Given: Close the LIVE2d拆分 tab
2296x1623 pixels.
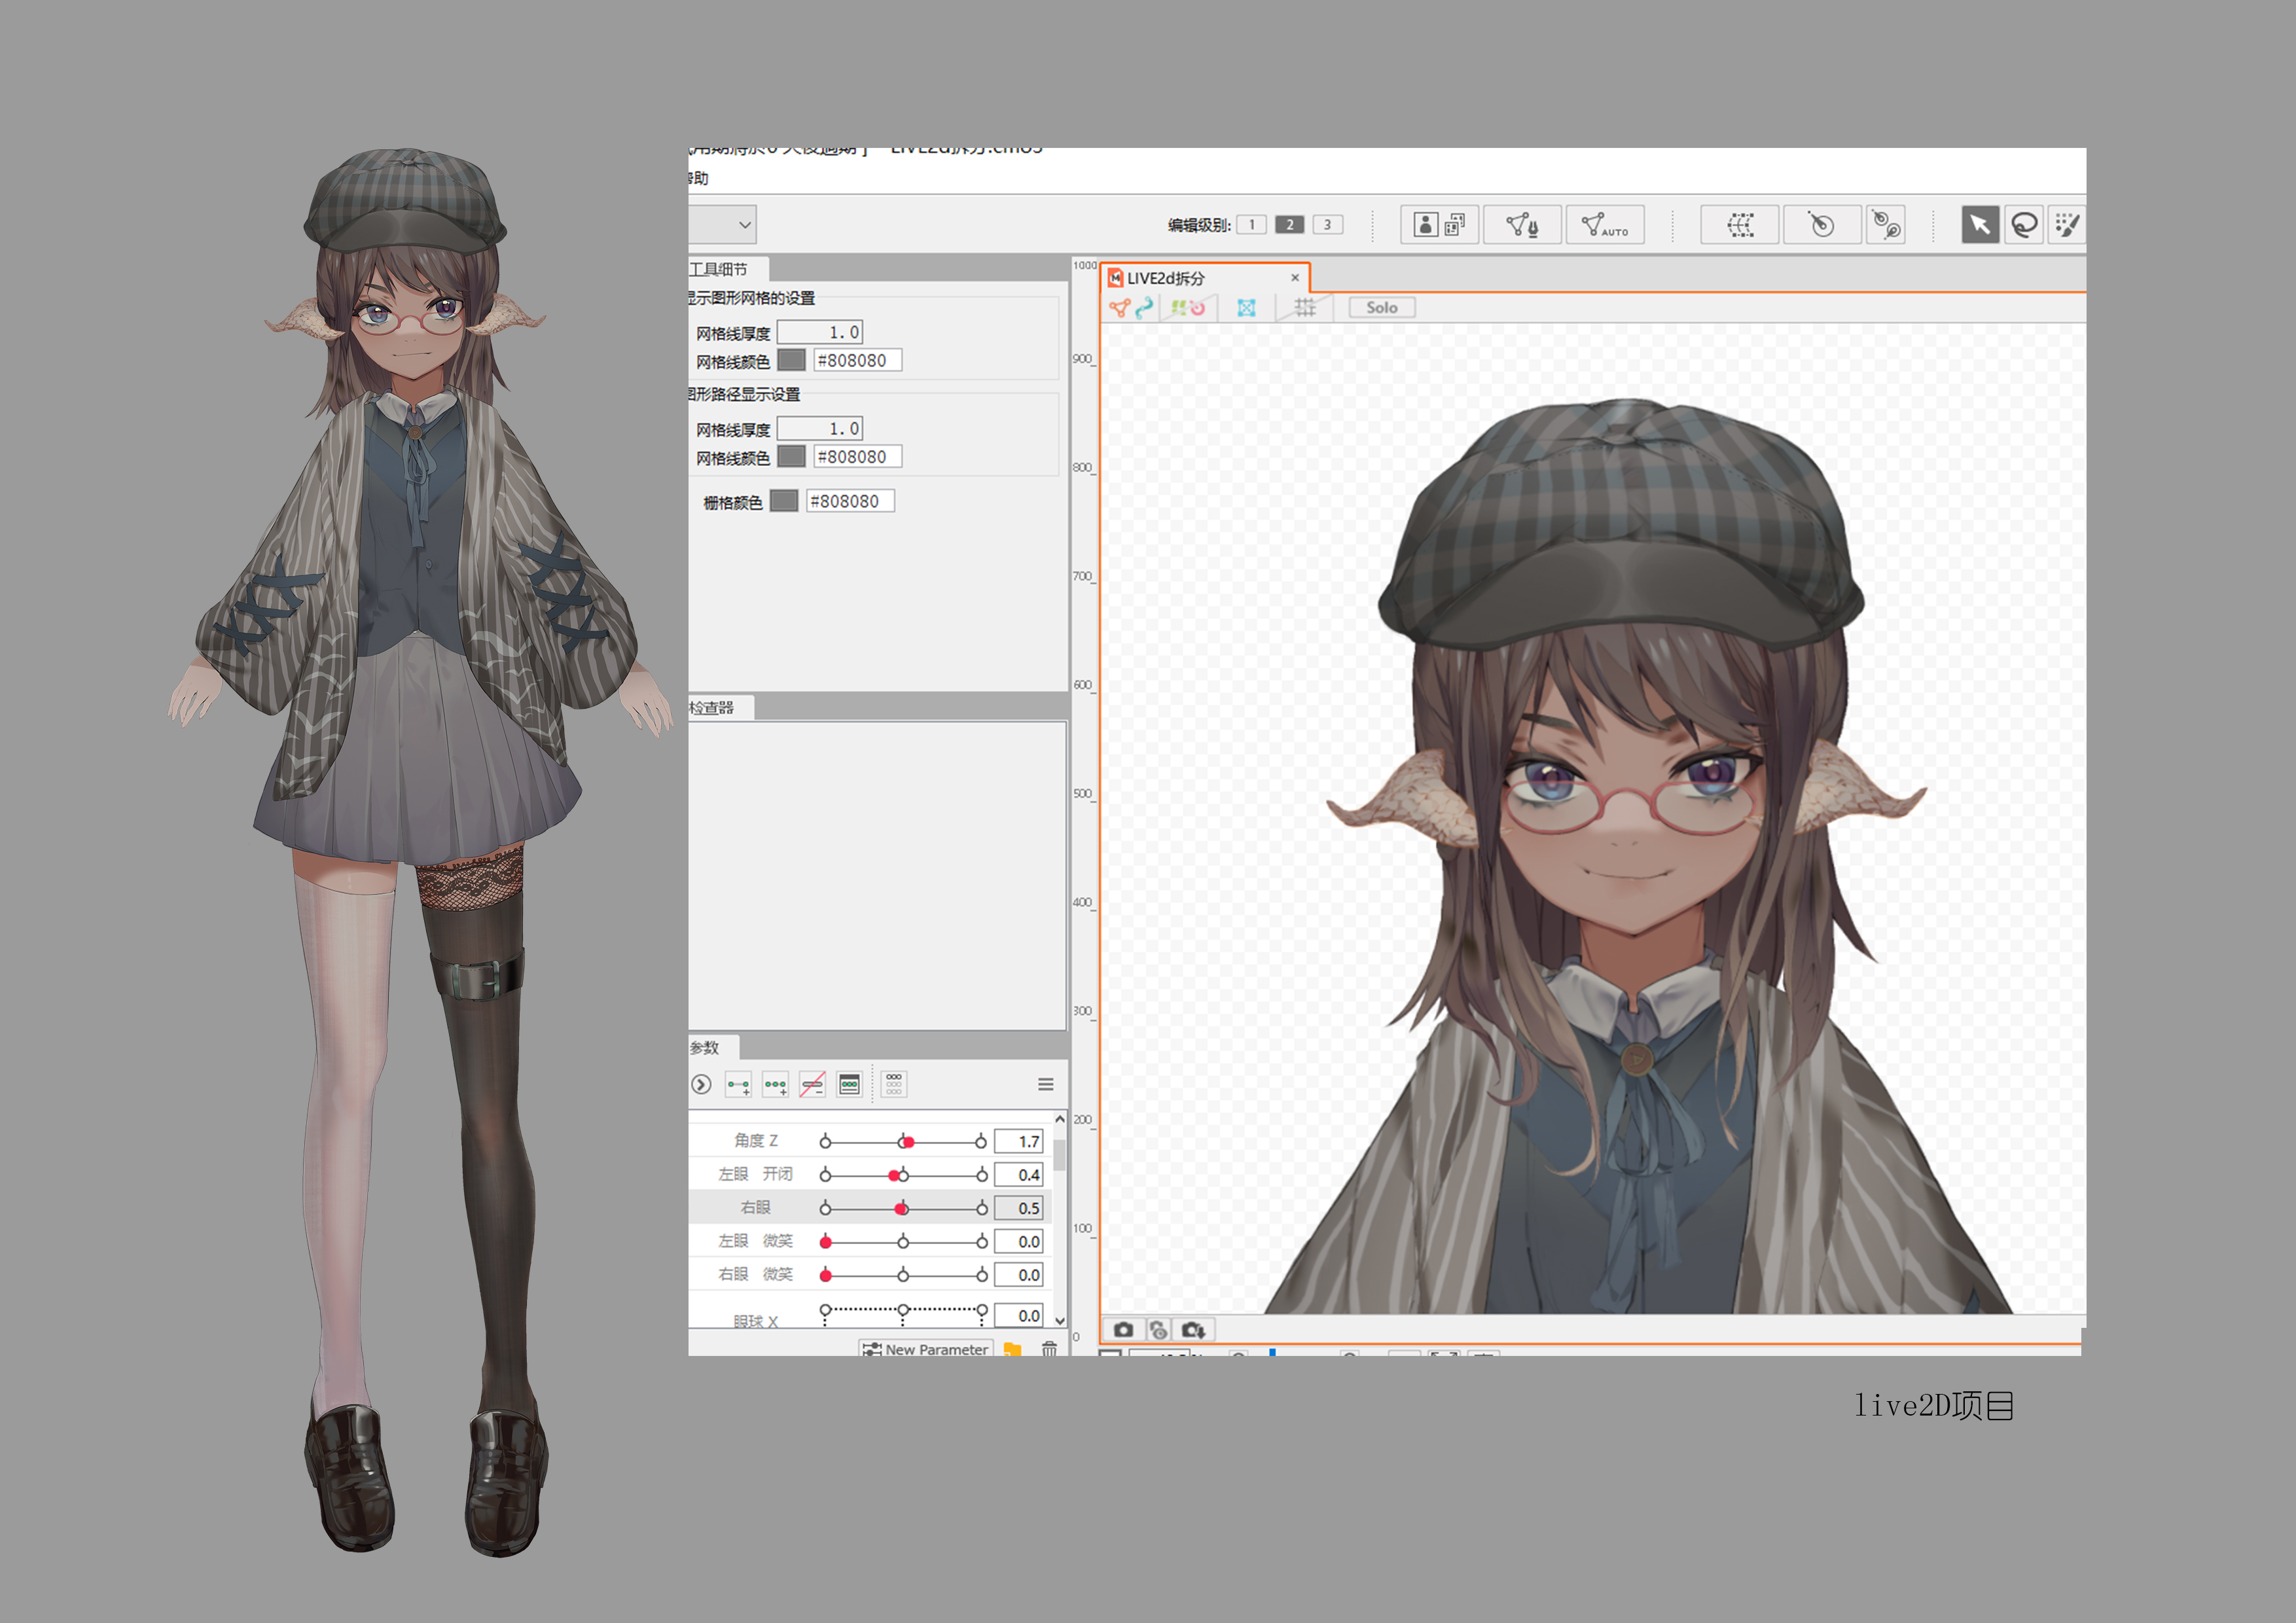Looking at the screenshot, I should pos(1295,278).
